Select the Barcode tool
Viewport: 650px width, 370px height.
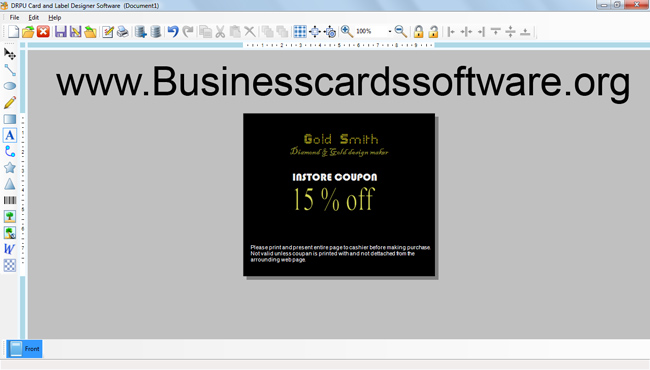point(10,200)
